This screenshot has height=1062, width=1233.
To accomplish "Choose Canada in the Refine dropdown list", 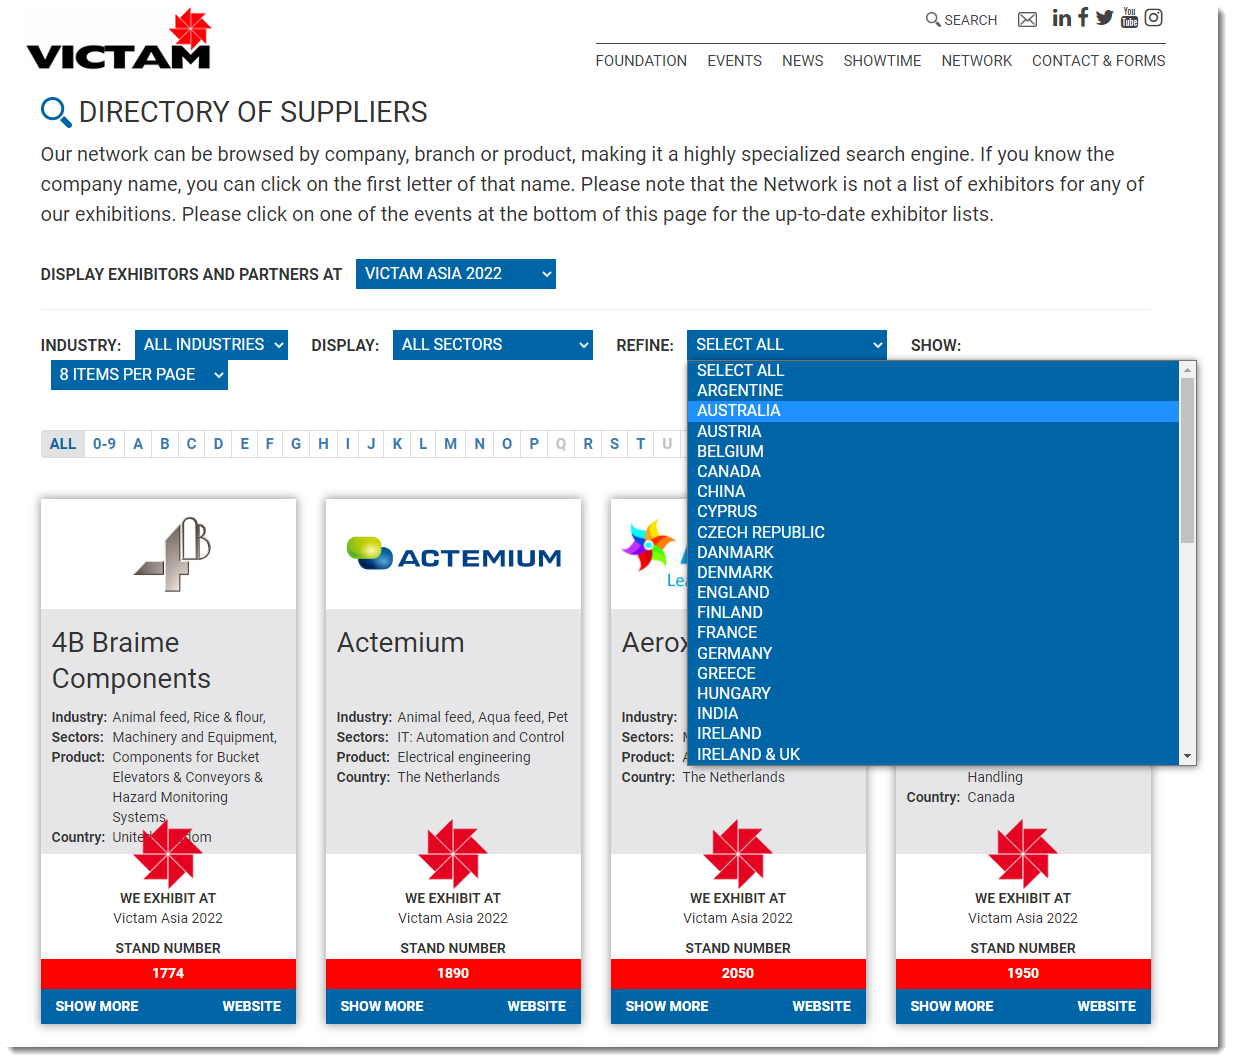I will [728, 471].
